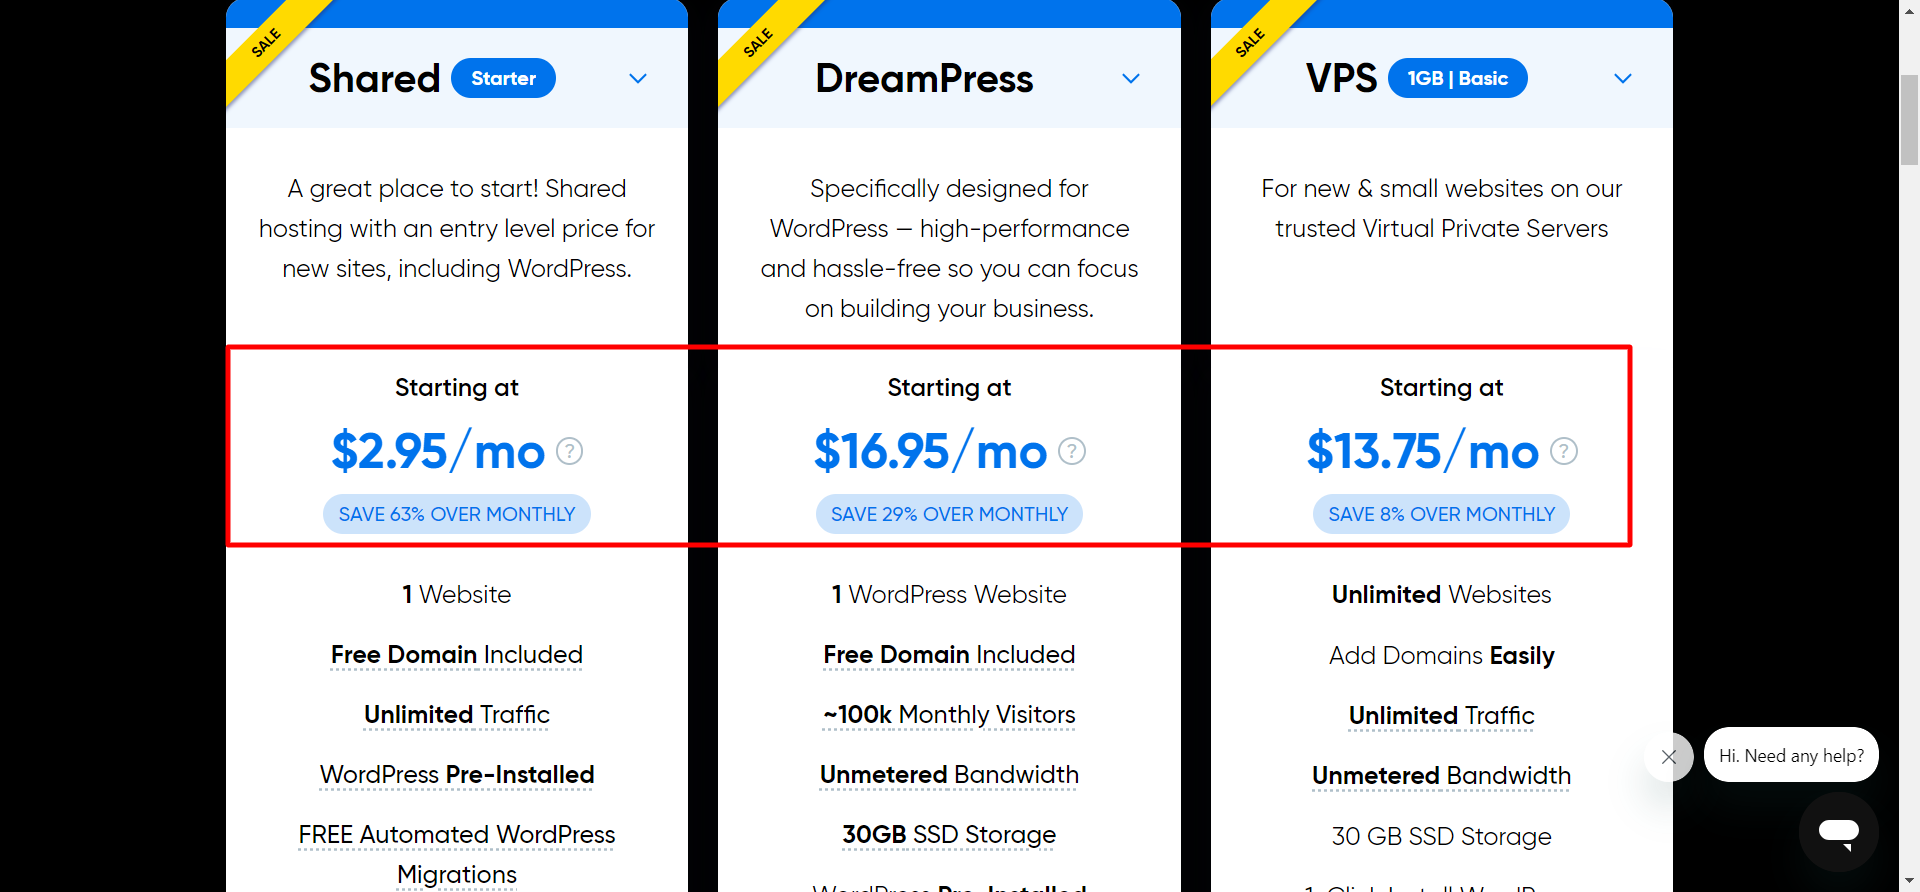The width and height of the screenshot is (1920, 892).
Task: Click '30GB SSD Storage' in DreamPress column
Action: [949, 835]
